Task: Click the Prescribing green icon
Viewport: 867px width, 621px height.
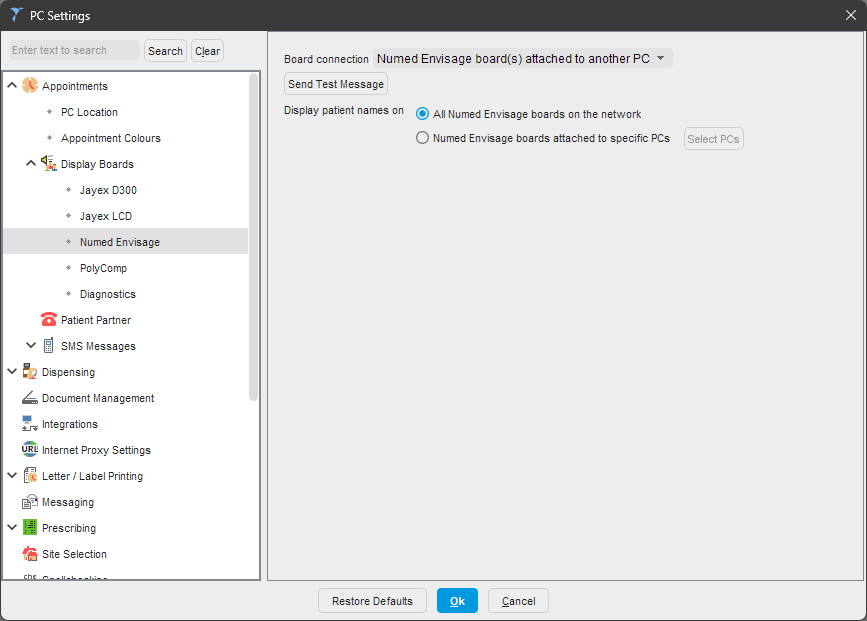Action: 30,528
